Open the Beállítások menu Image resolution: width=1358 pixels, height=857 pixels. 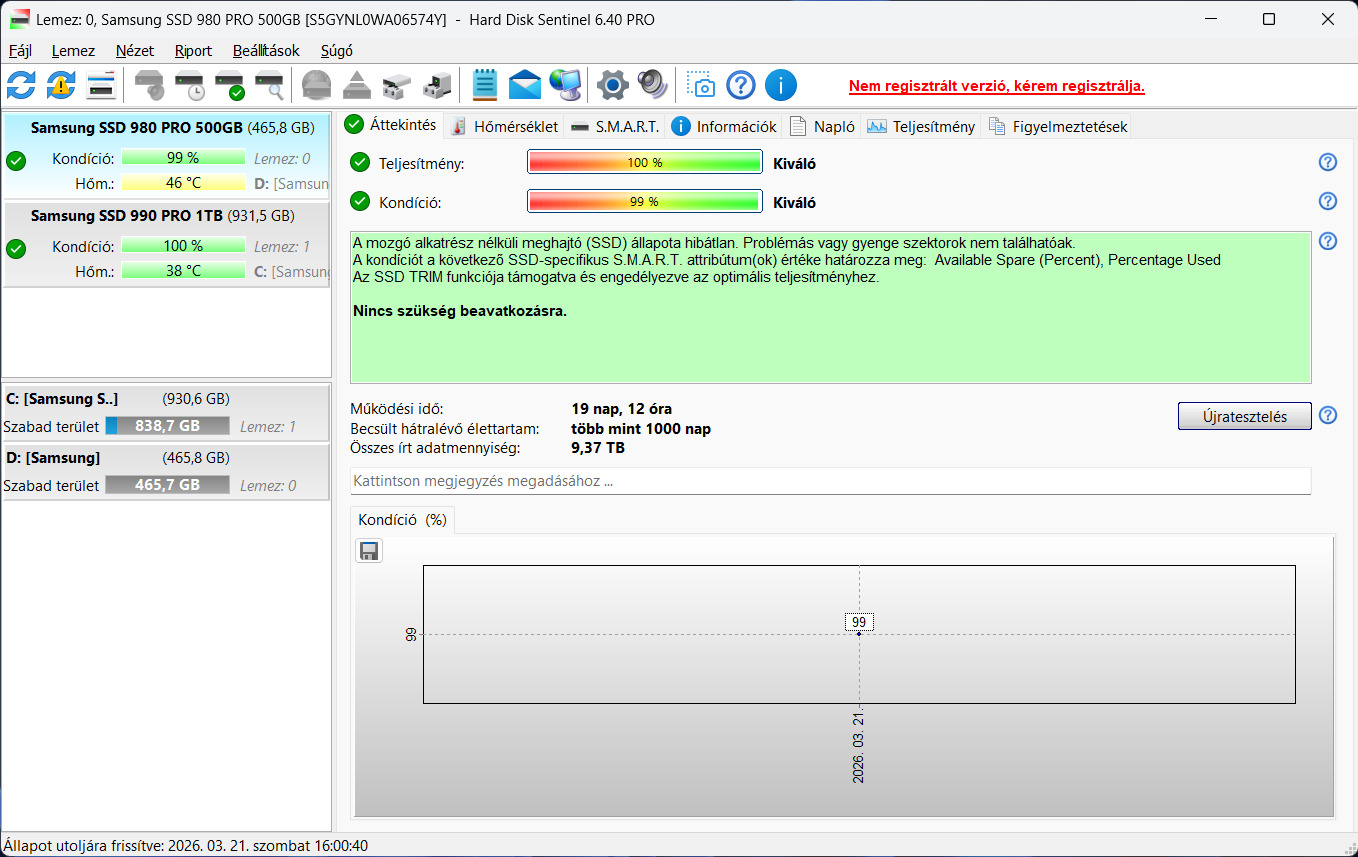pyautogui.click(x=266, y=51)
